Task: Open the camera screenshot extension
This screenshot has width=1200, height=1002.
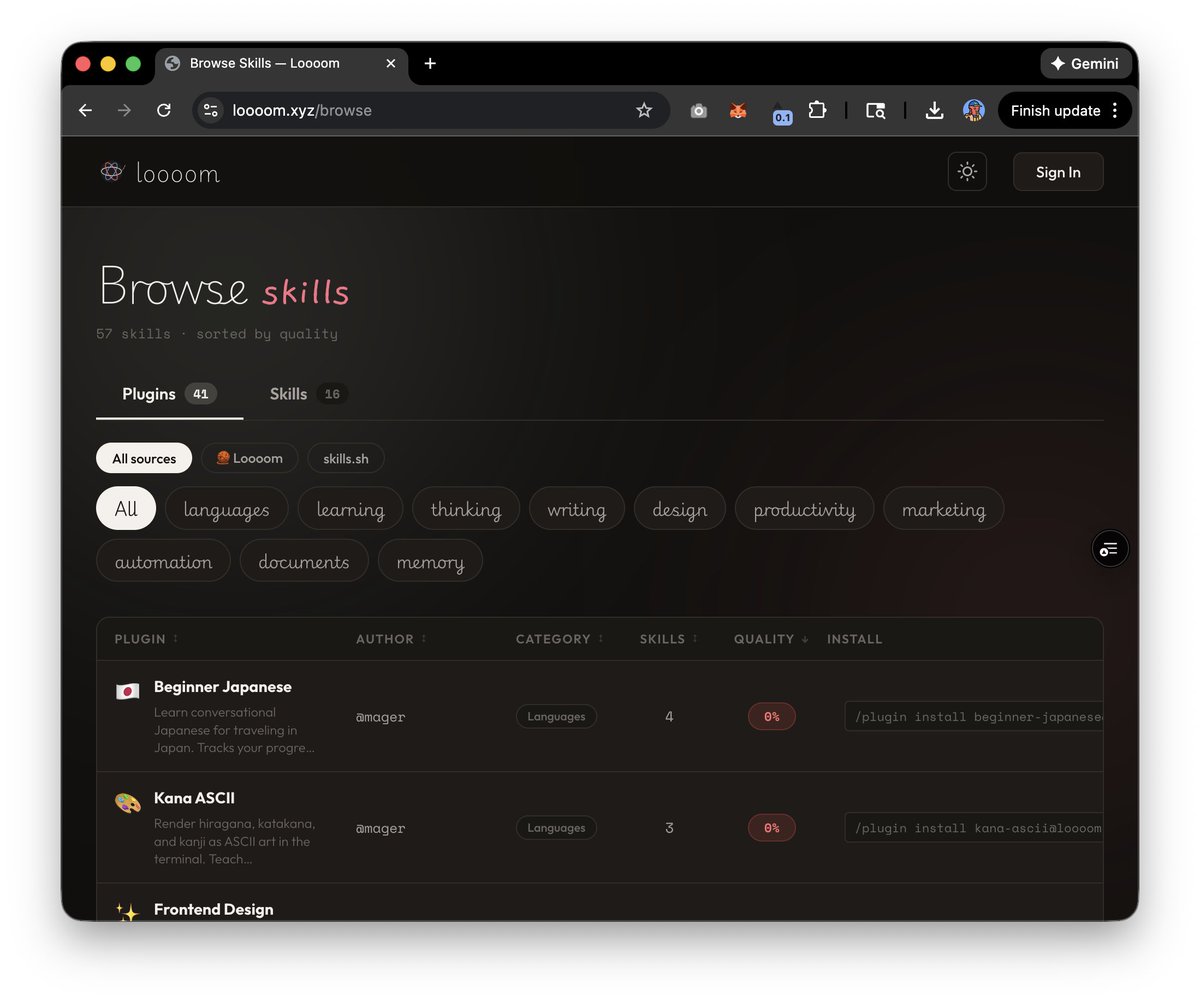Action: 699,111
